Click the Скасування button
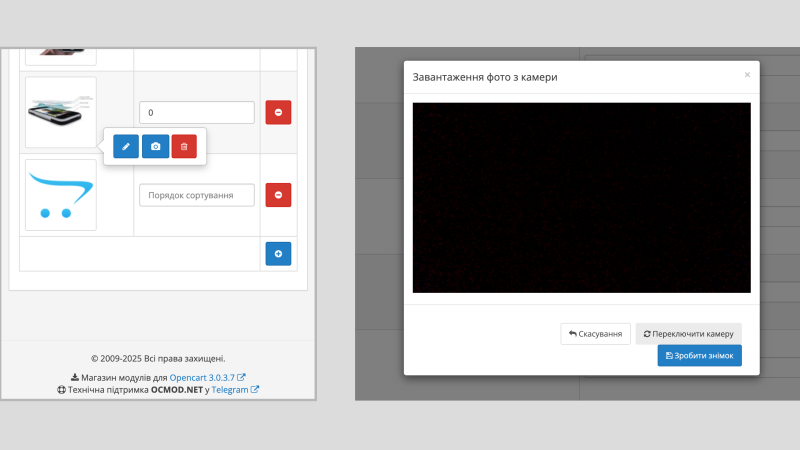 tap(595, 334)
